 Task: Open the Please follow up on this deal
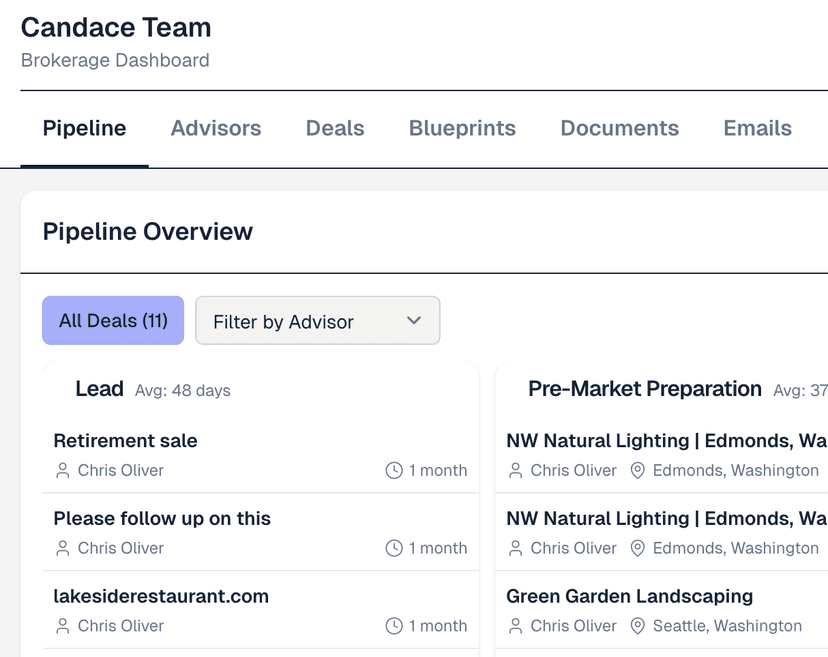[260, 532]
